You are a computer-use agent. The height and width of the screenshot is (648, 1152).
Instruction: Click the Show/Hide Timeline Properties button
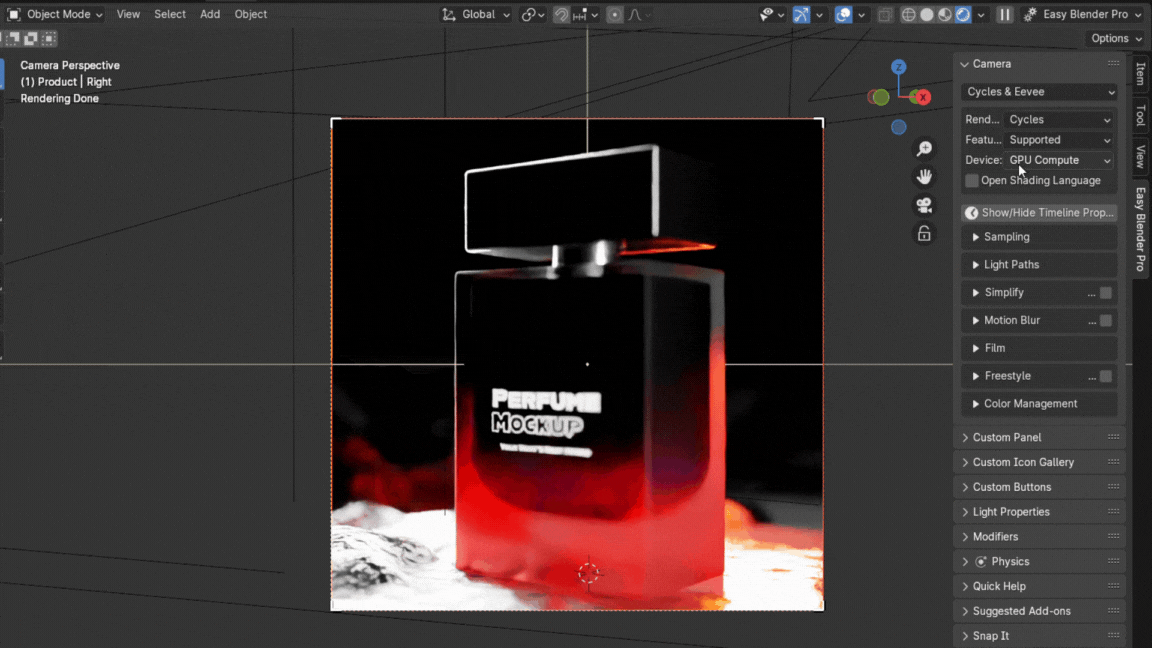point(1039,213)
